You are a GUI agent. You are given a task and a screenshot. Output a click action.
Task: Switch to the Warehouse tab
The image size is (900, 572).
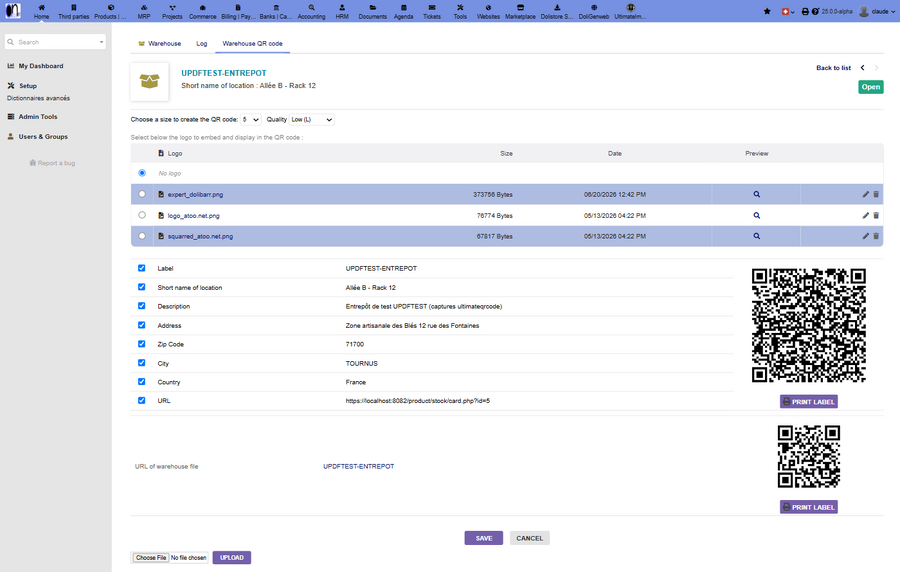(x=160, y=44)
